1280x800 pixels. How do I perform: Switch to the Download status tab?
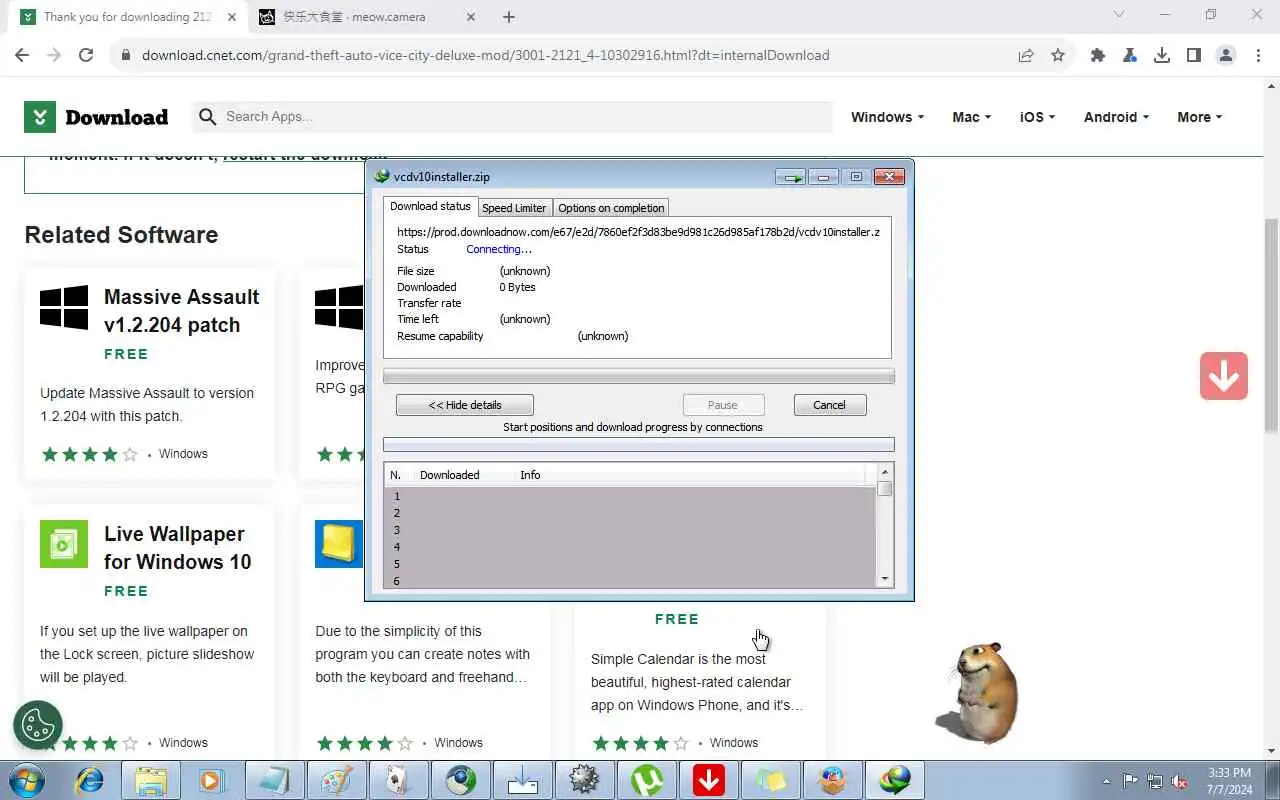click(x=430, y=206)
